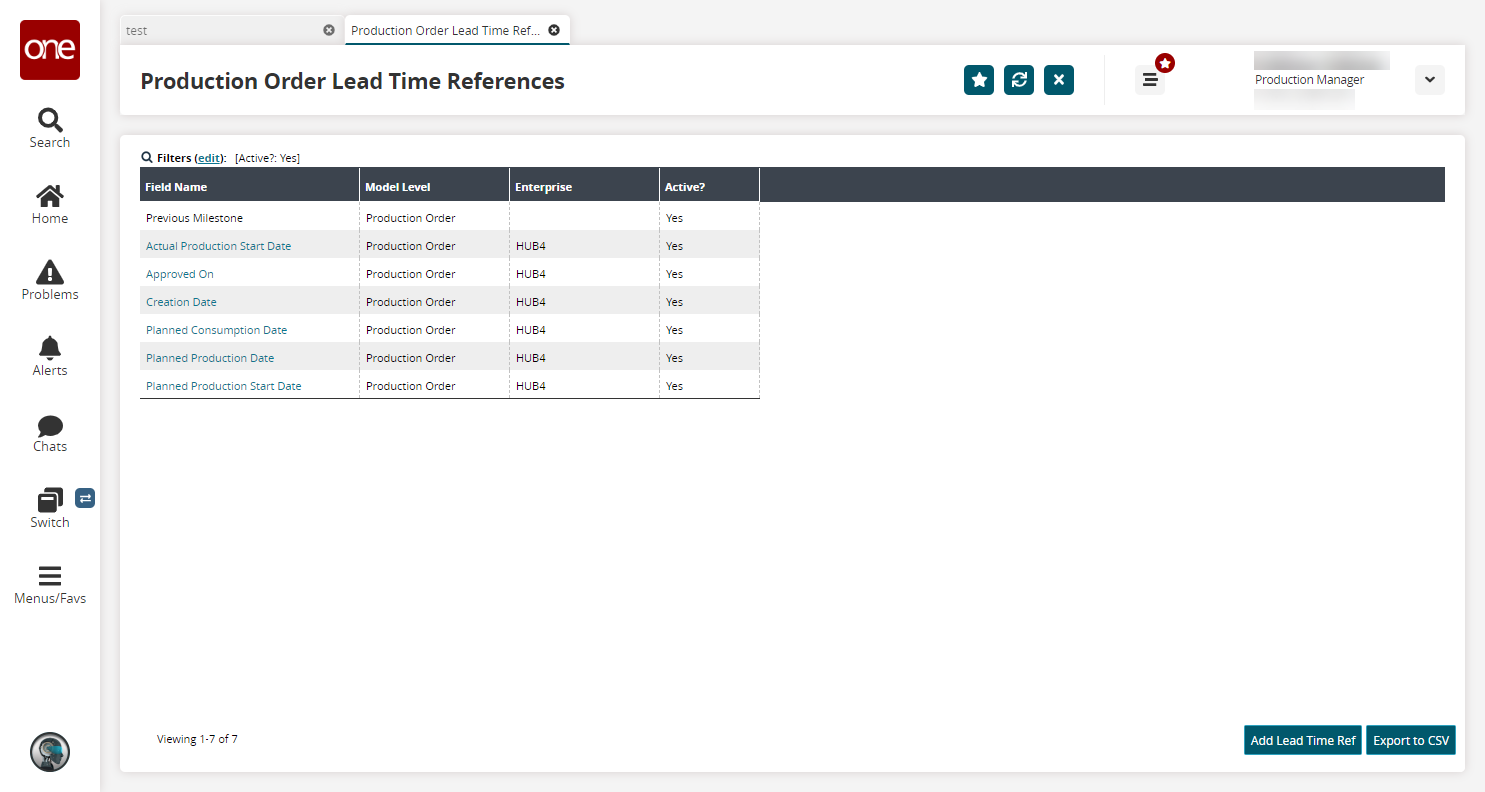Open the header list menu icon
The image size is (1485, 792).
[x=1150, y=80]
